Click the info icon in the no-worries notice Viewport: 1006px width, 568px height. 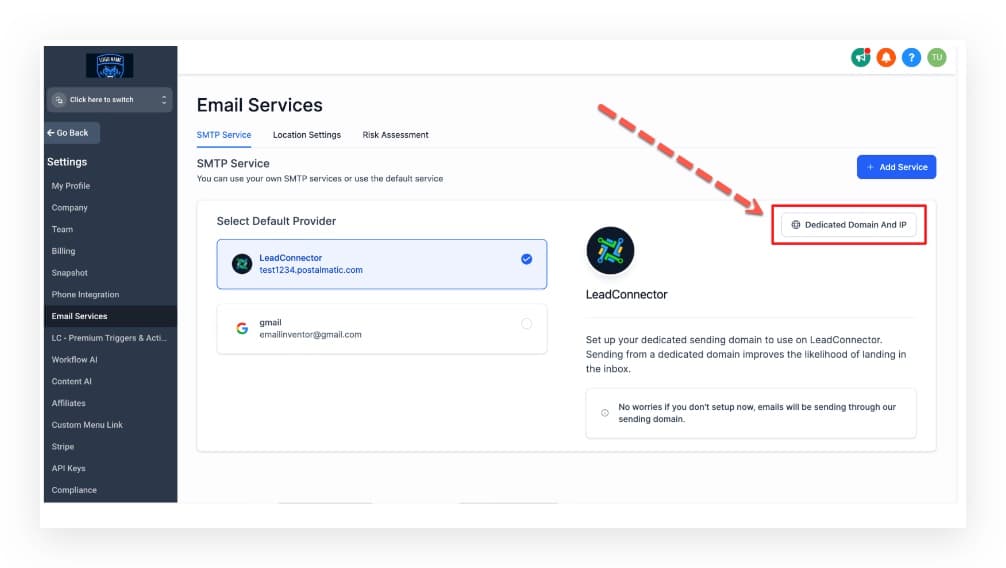tap(604, 413)
